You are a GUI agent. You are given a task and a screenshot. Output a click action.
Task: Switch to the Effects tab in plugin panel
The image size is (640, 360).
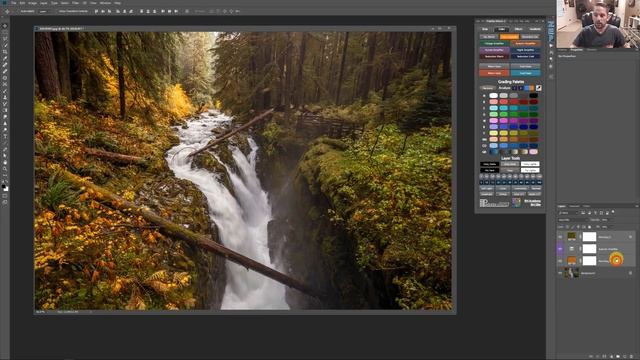point(518,29)
